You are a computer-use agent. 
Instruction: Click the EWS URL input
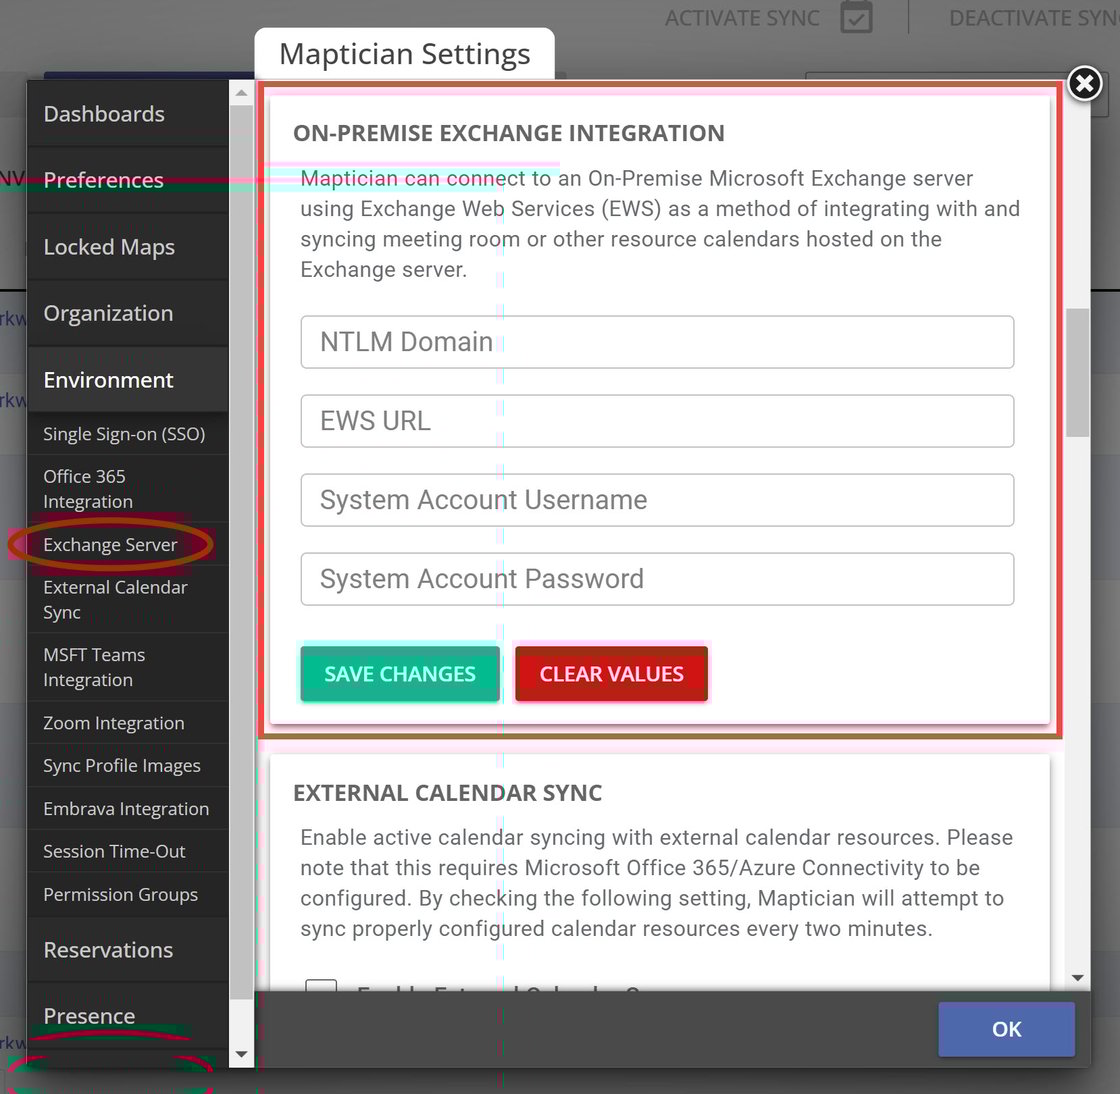click(x=657, y=421)
